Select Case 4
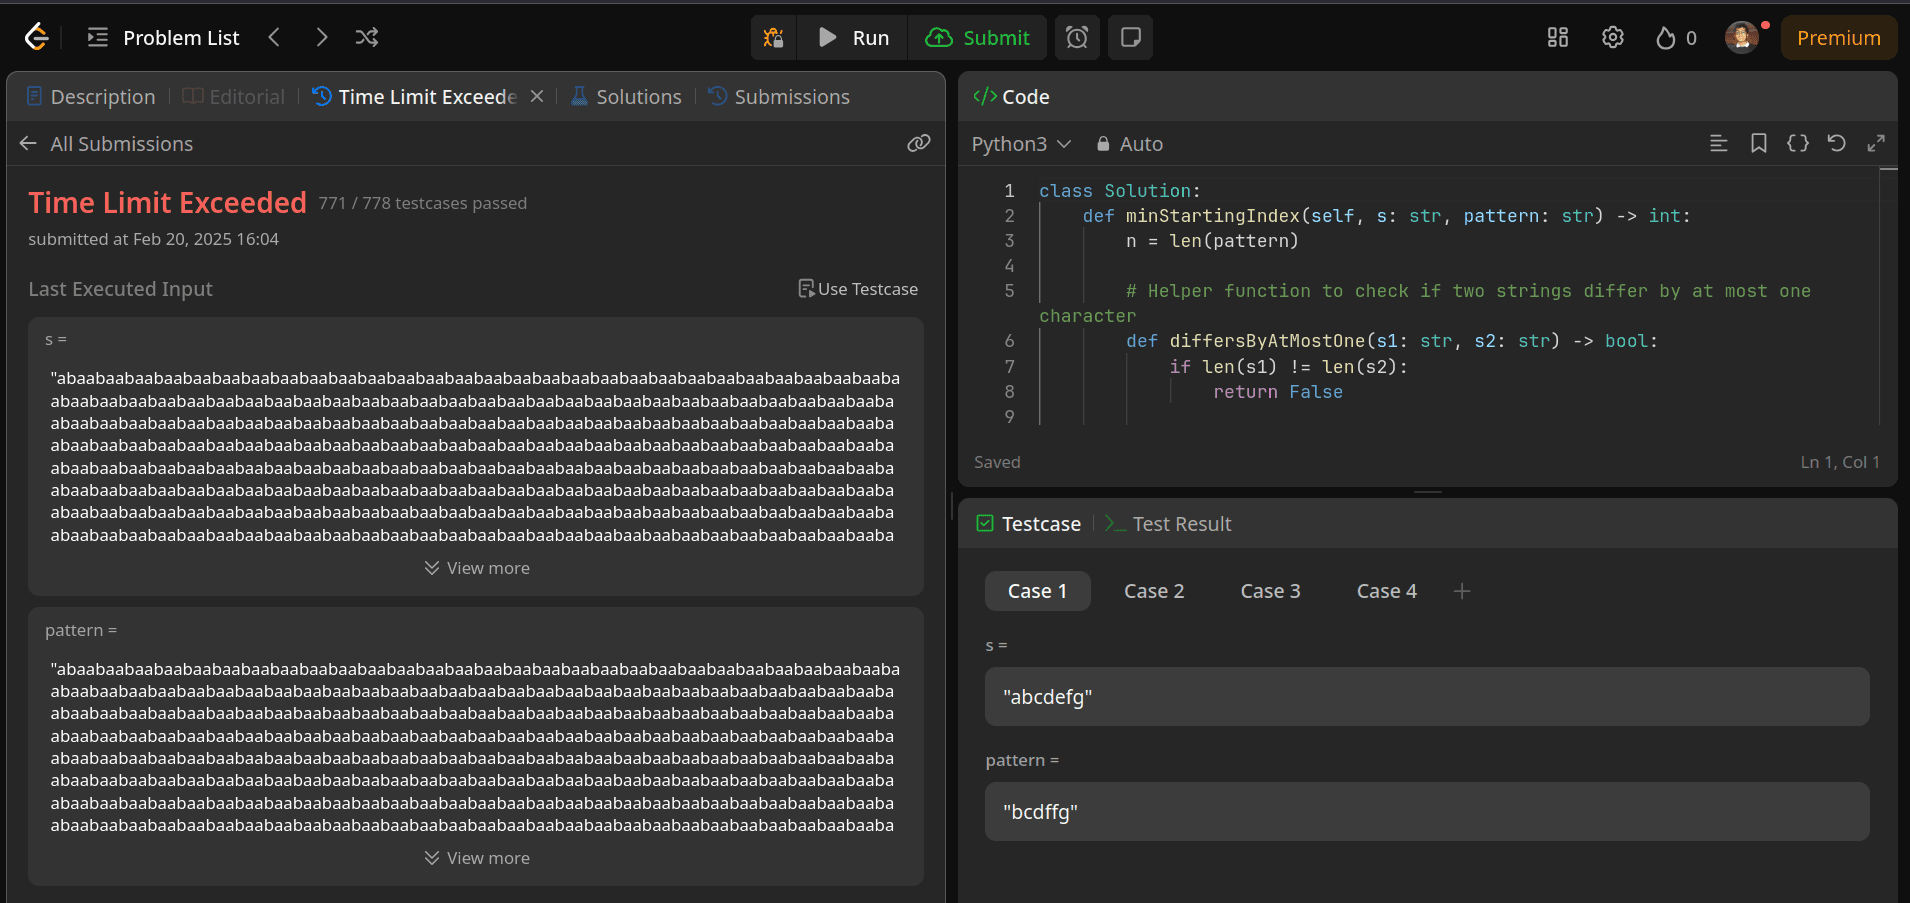Screen dimensions: 1910x903 tap(1386, 591)
